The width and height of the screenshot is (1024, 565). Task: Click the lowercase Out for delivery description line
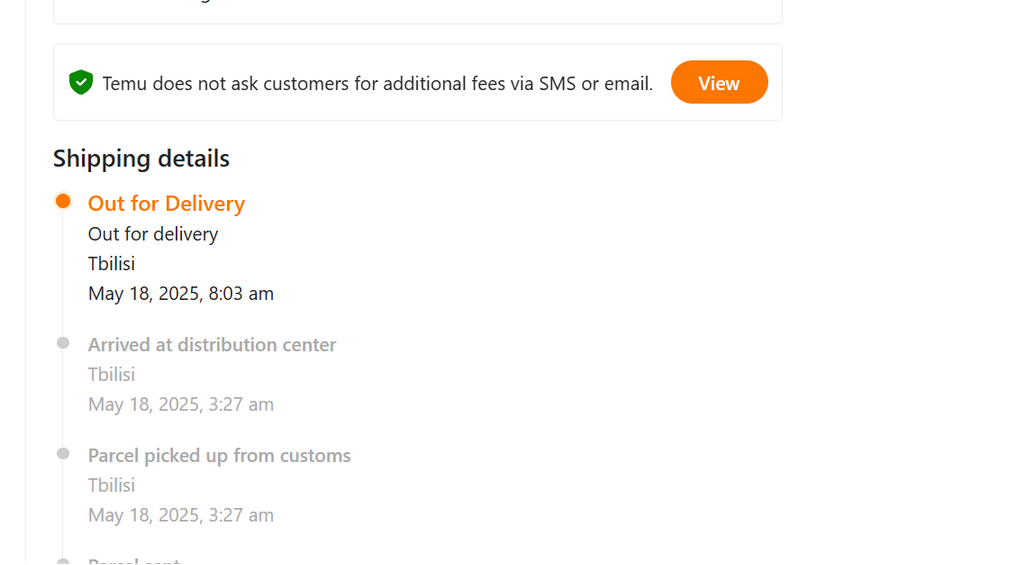point(153,234)
